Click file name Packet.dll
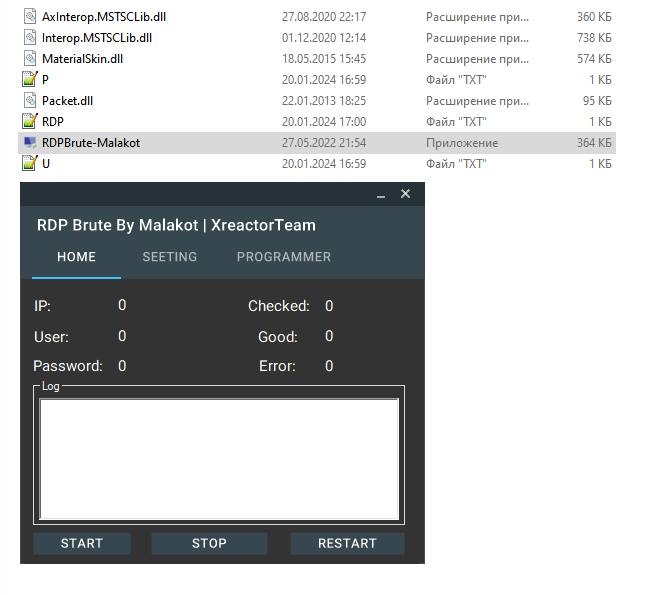Viewport: 660px width, 595px height. pos(67,101)
